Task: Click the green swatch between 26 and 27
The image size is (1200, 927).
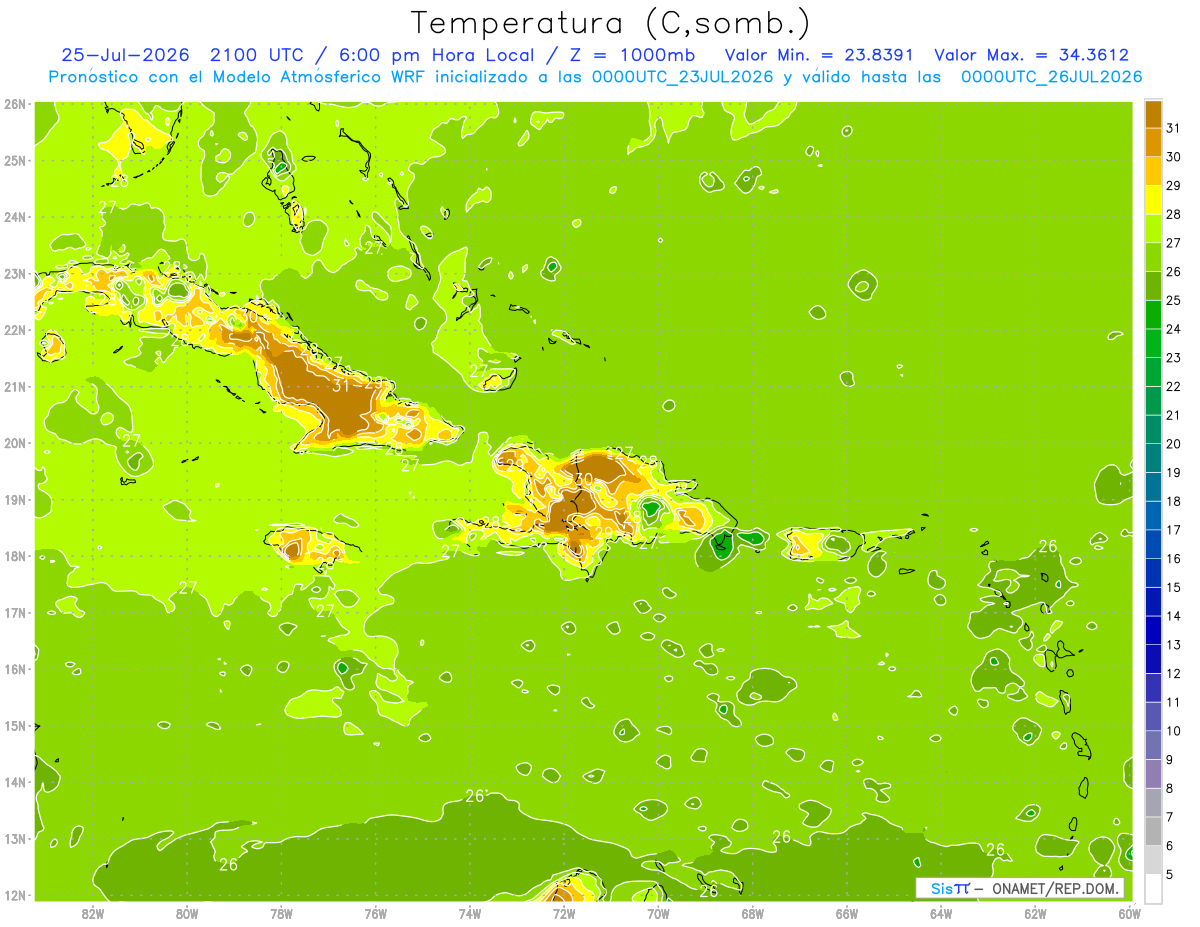Action: pos(1153,257)
